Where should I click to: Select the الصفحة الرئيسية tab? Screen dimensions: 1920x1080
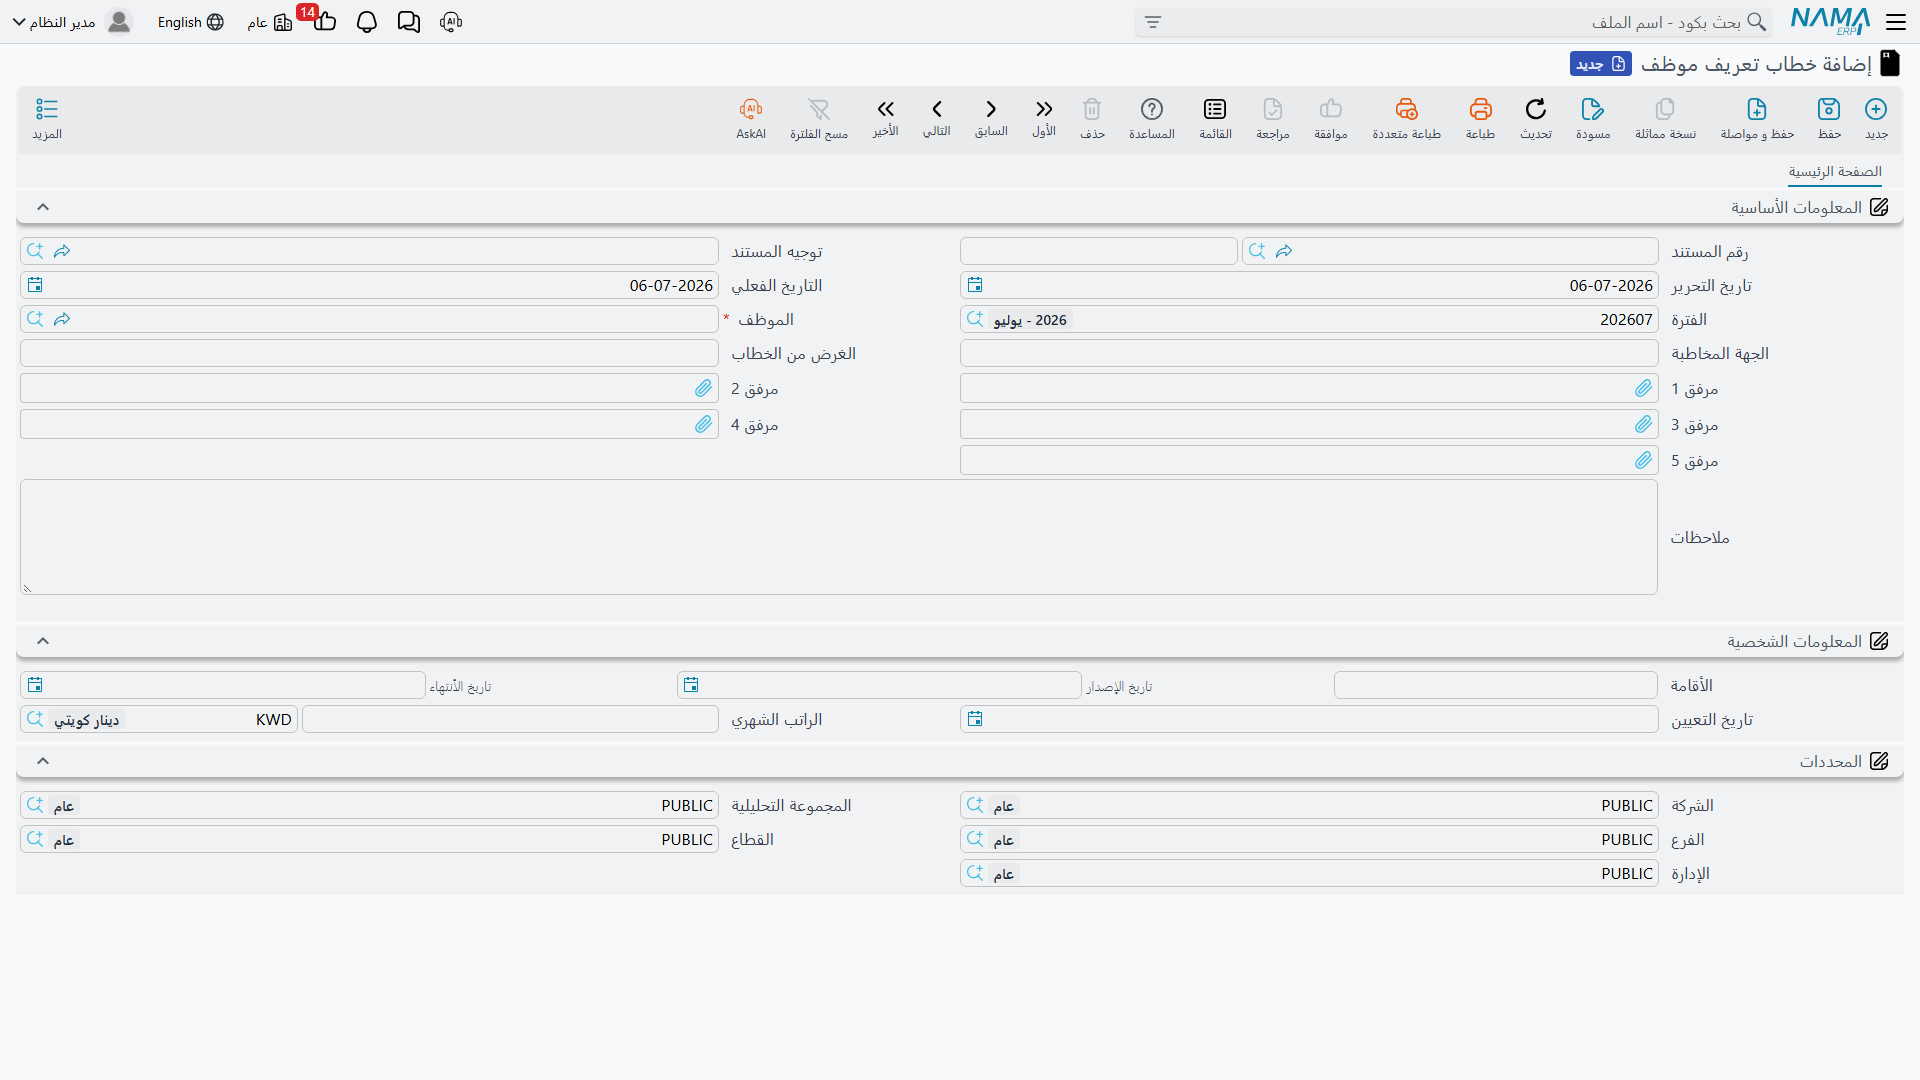coord(1835,172)
